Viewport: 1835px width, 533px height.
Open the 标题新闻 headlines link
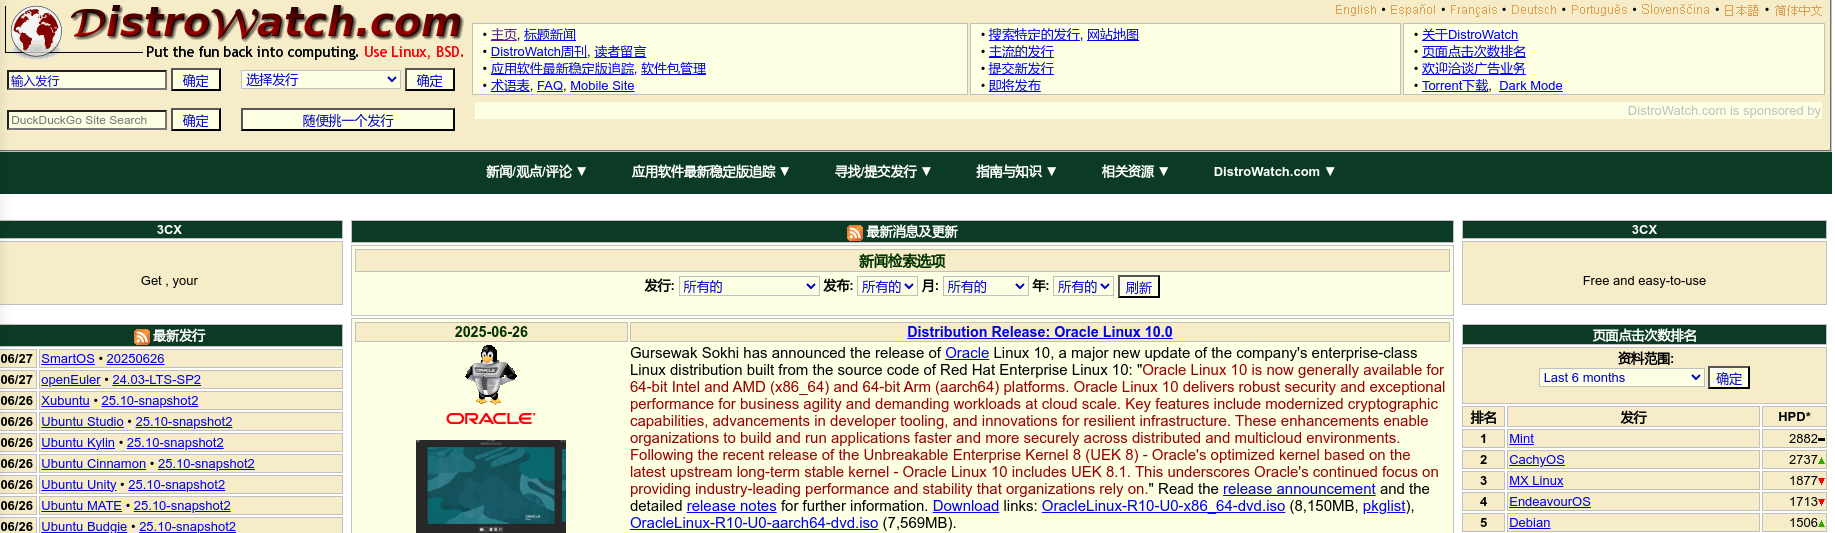click(550, 35)
